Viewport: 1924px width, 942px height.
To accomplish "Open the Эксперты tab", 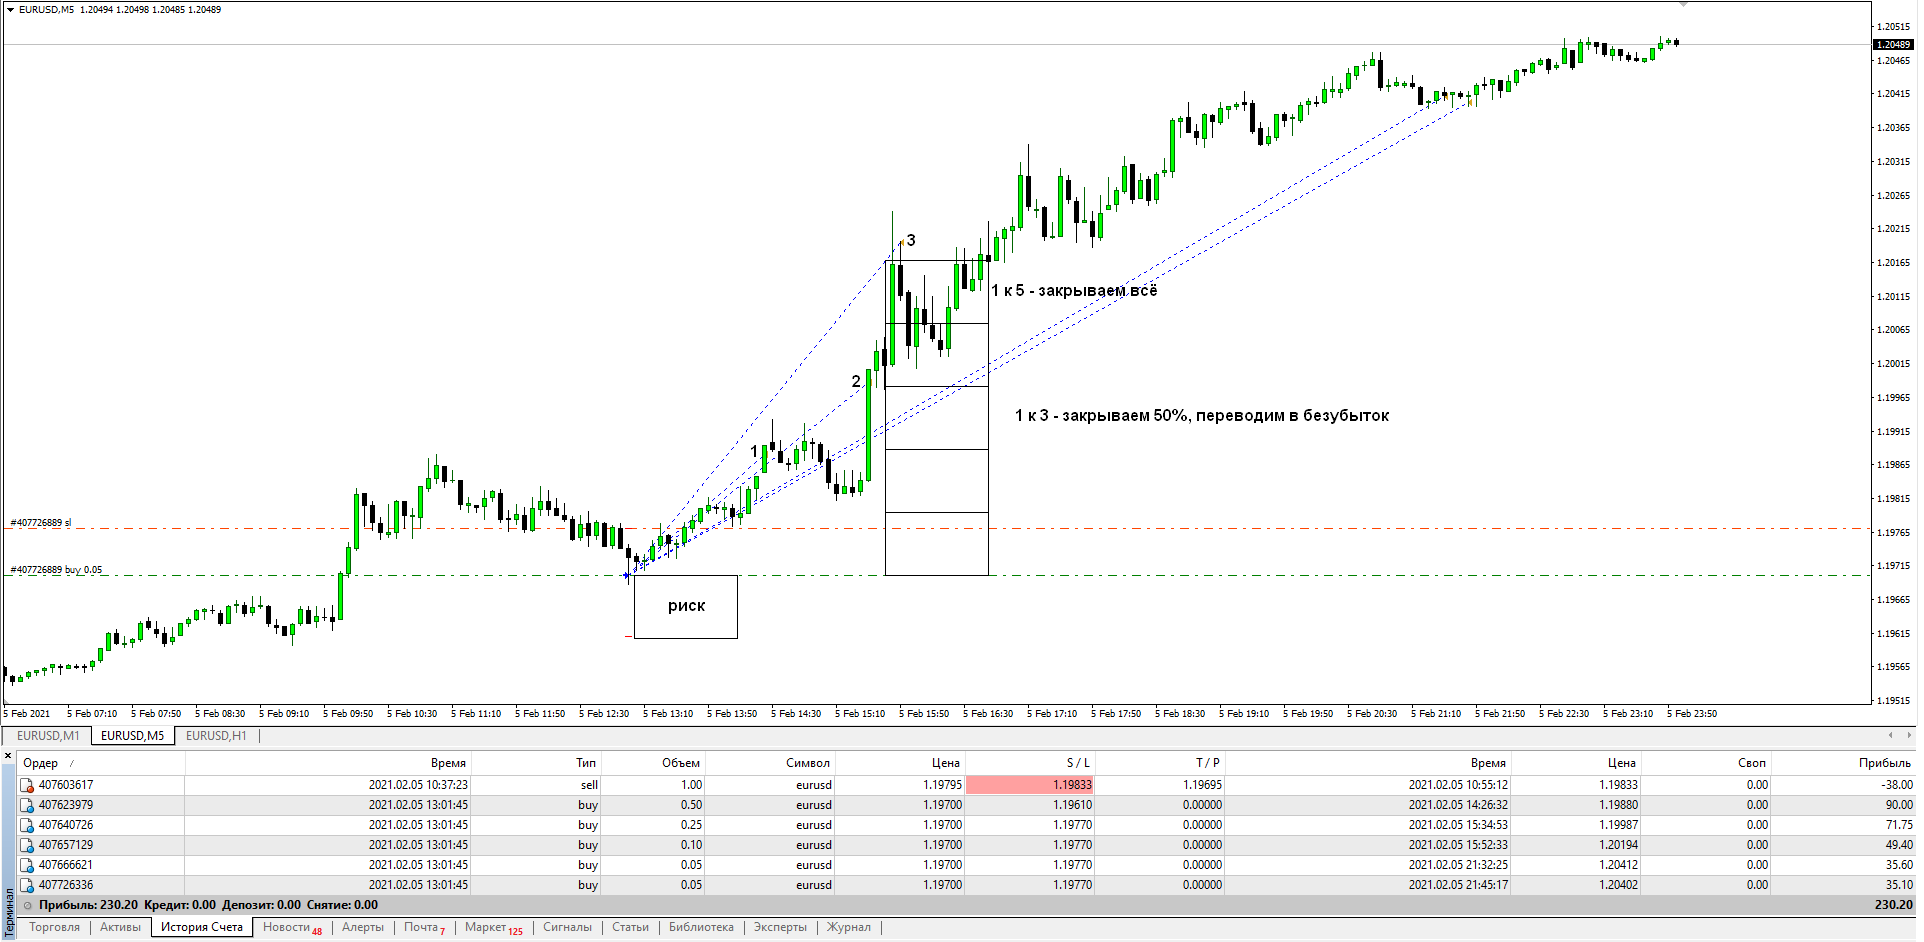I will point(780,927).
